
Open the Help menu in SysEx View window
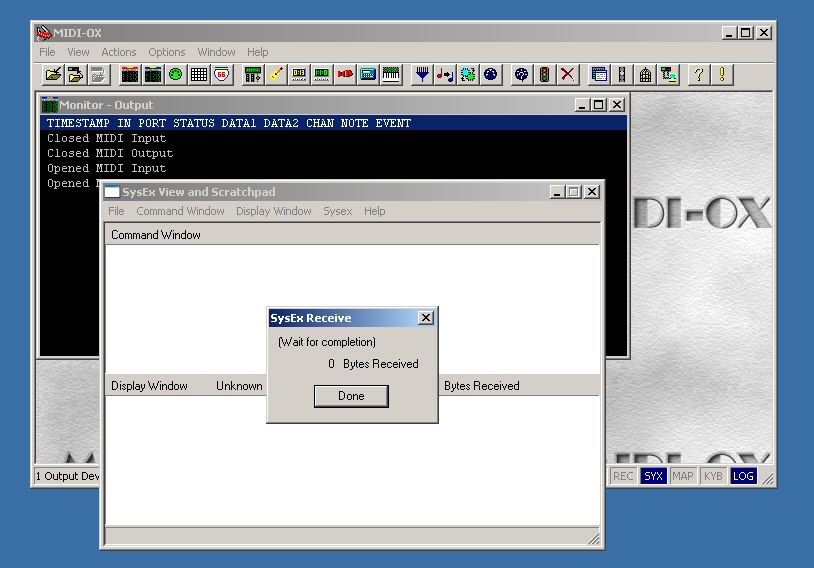pyautogui.click(x=374, y=211)
